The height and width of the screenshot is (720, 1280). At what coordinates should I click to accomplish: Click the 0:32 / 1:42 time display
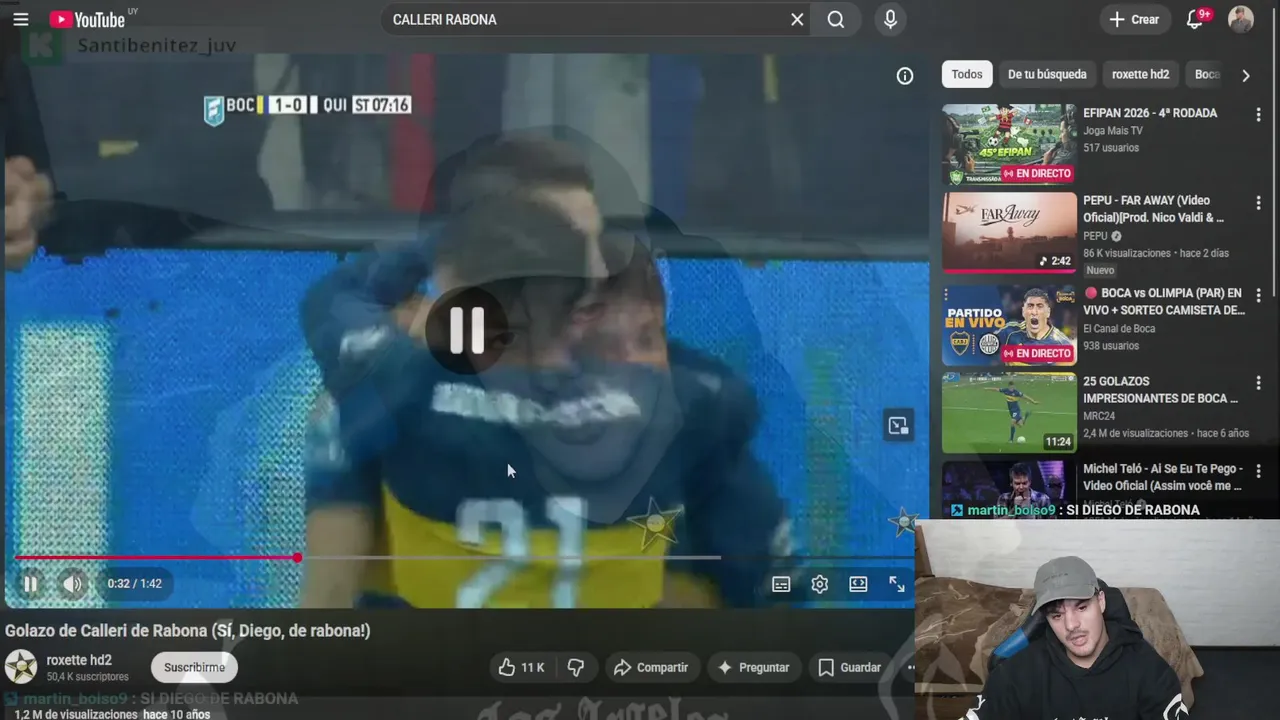pos(134,584)
